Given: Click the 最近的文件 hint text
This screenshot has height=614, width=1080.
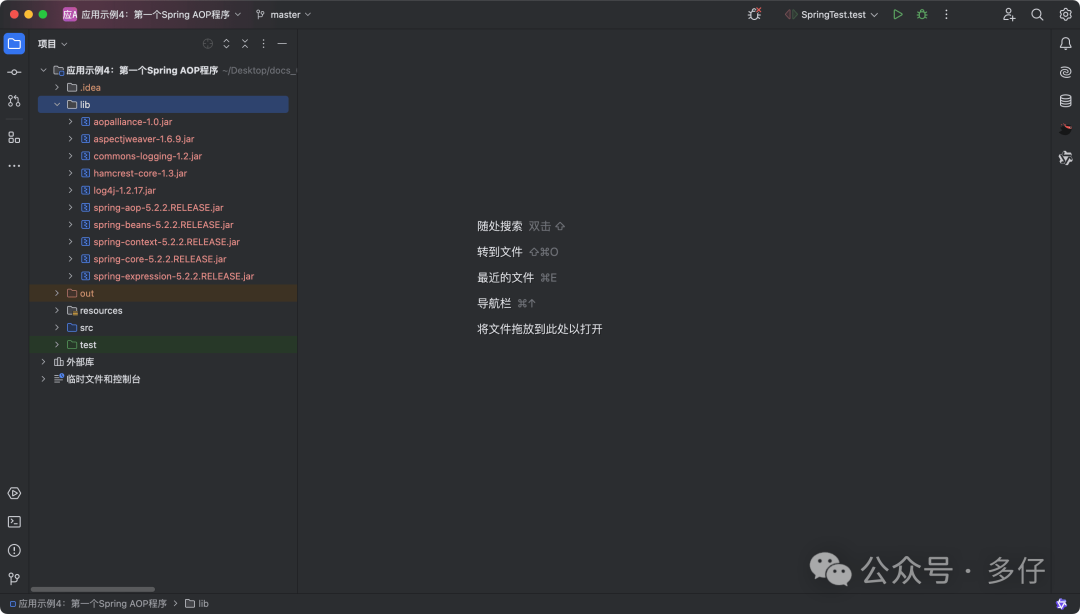Looking at the screenshot, I should pyautogui.click(x=505, y=278).
